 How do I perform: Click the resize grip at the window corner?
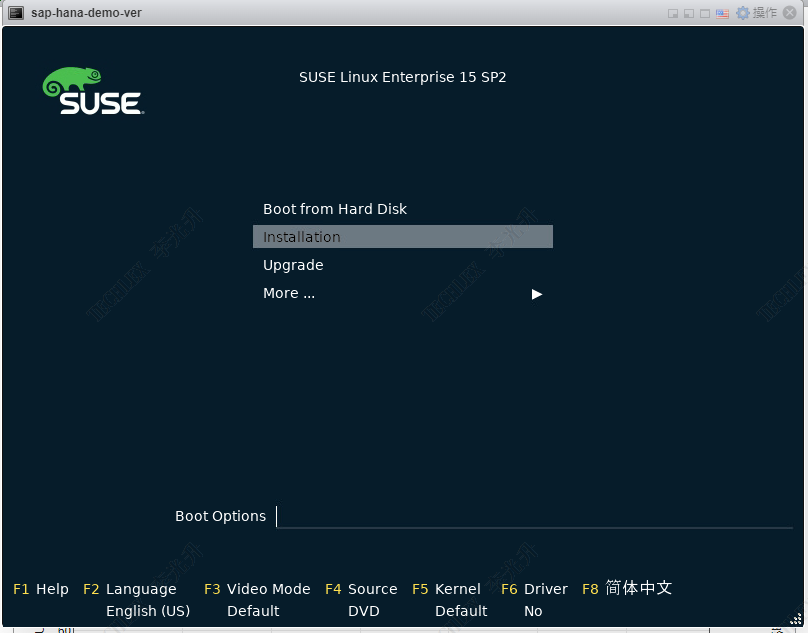797,620
